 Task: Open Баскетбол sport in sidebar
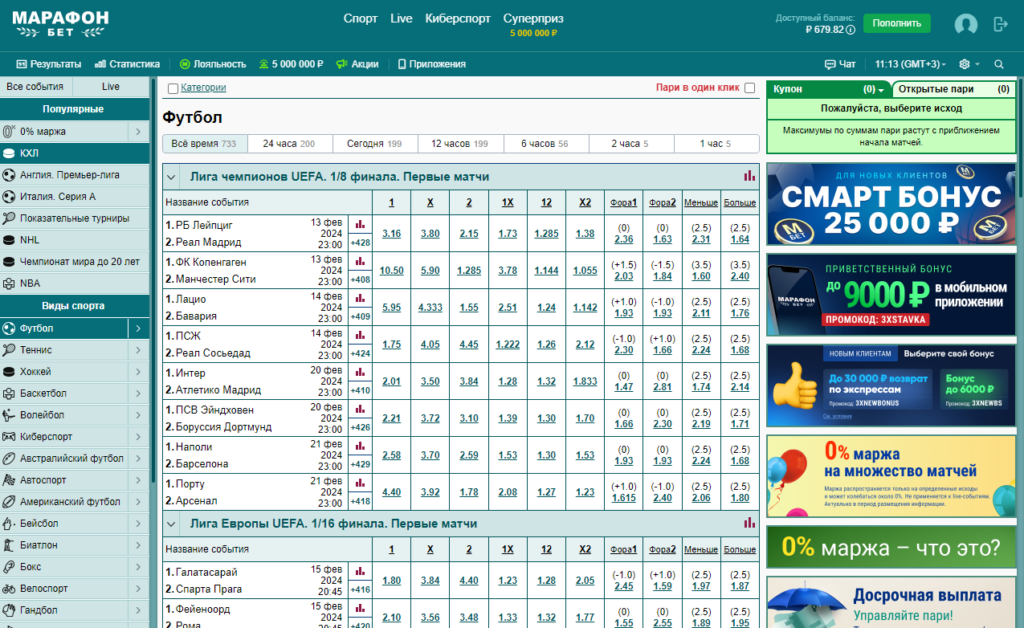pos(63,393)
